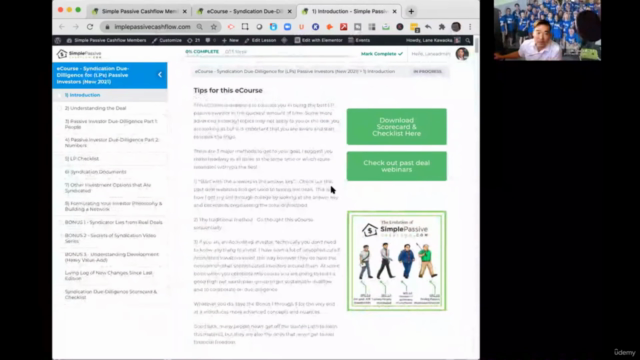Click the undo-arrow extension icon

428,27
